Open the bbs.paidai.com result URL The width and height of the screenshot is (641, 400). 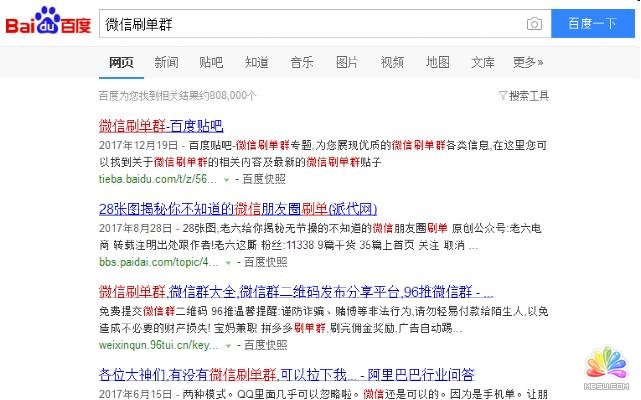159,262
